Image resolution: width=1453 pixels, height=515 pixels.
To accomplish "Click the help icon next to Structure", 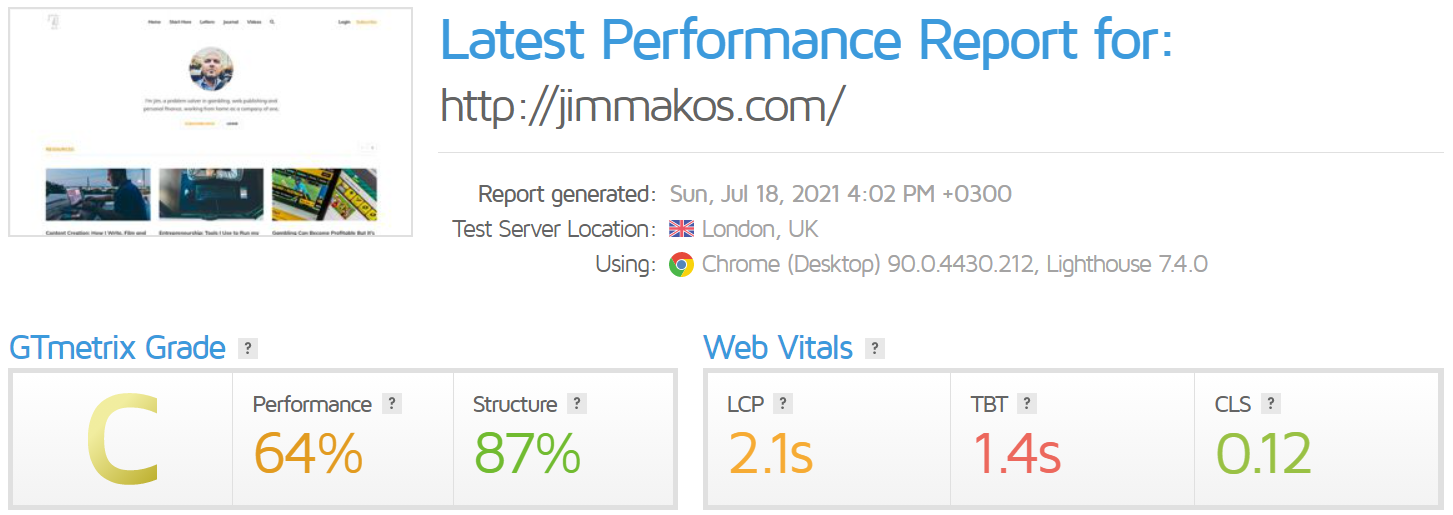I will (x=576, y=404).
